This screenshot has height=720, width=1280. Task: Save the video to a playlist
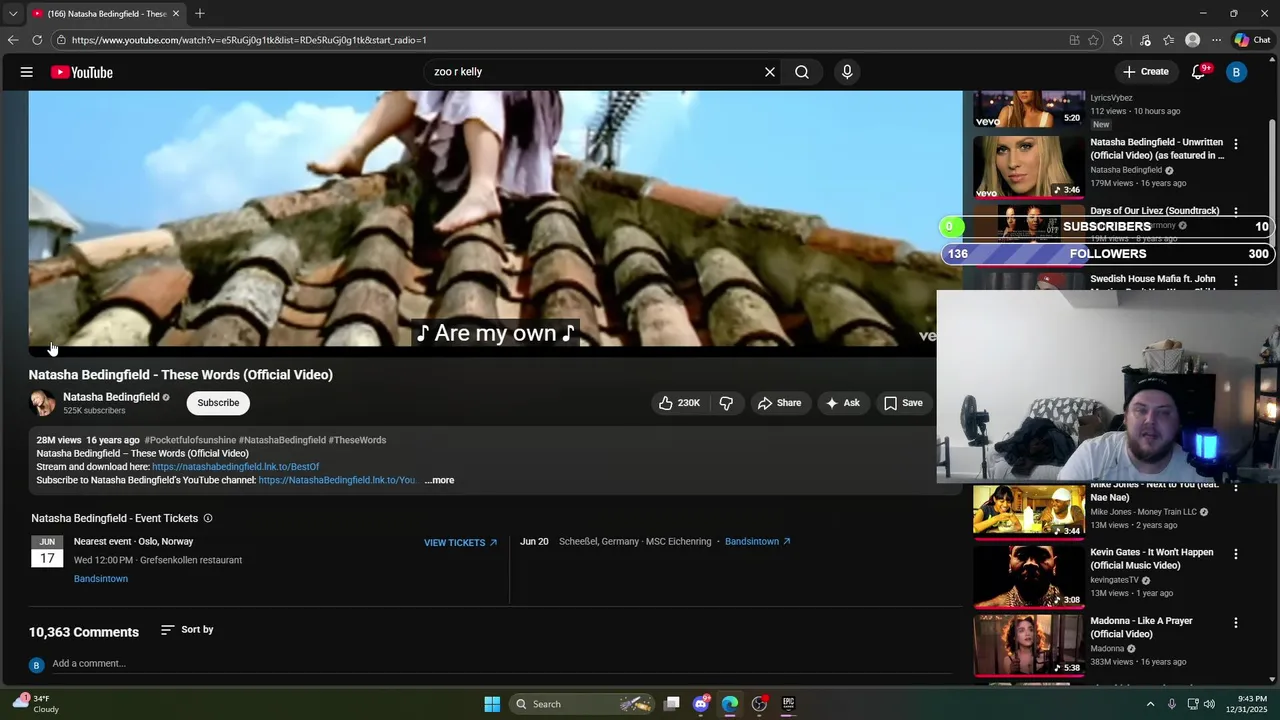point(903,403)
